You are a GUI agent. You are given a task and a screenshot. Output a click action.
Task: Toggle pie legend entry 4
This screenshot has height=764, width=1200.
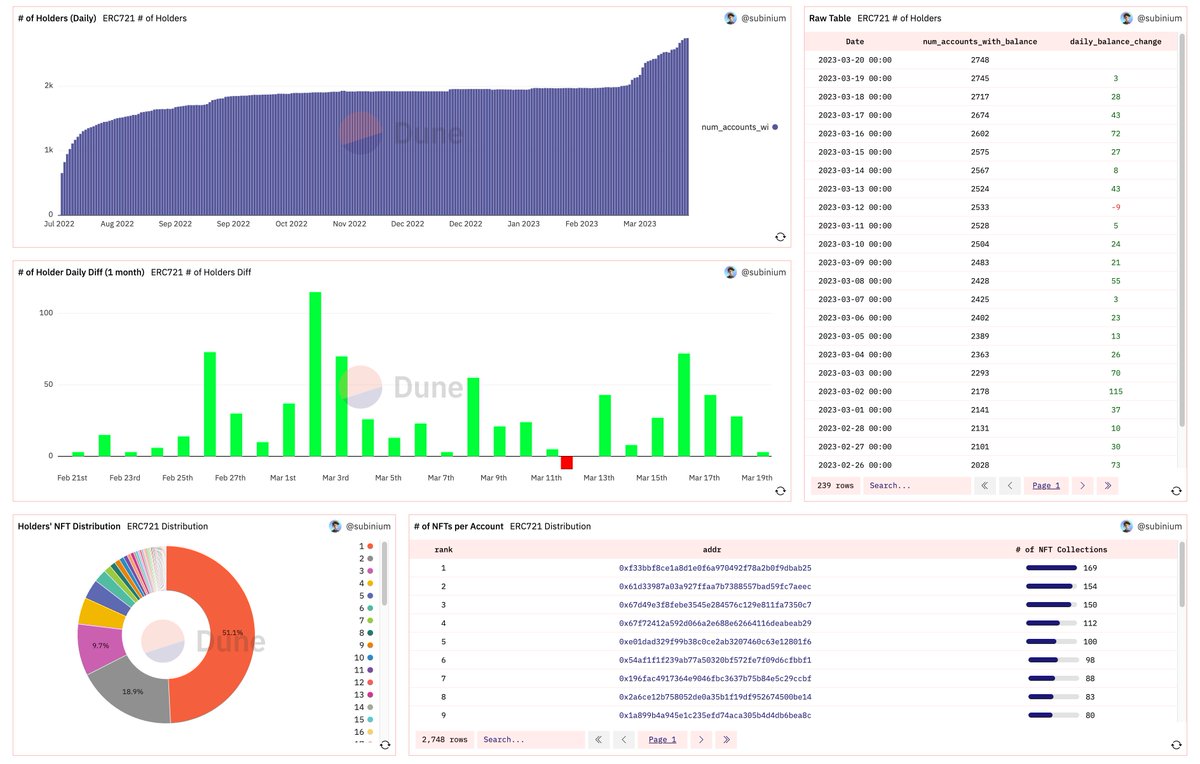[364, 583]
